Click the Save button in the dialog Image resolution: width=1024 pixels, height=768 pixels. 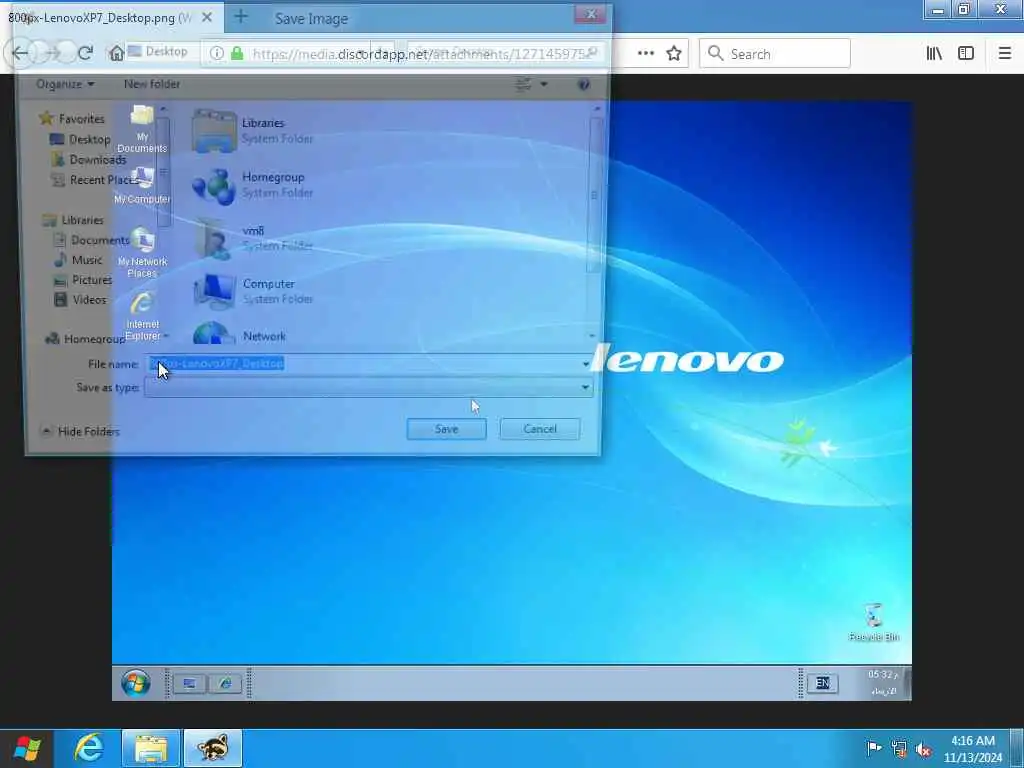click(447, 429)
